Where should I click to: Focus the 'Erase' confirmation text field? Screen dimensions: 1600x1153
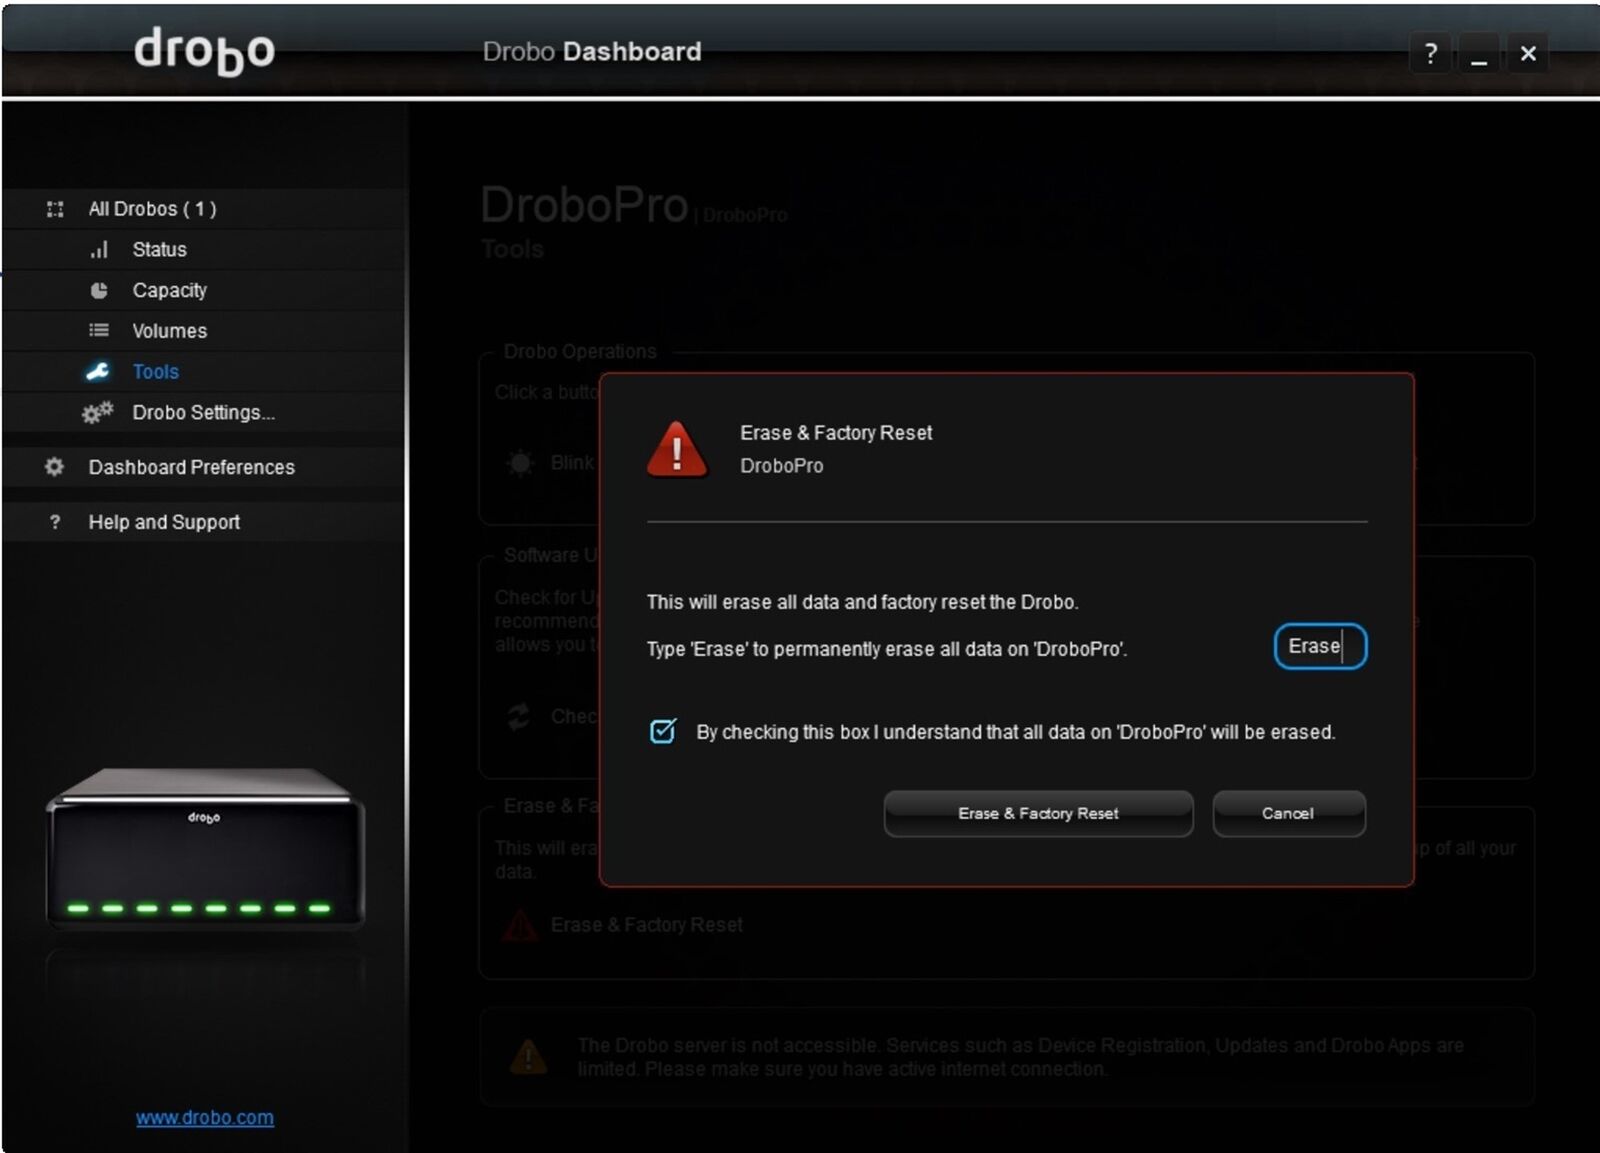pos(1319,647)
